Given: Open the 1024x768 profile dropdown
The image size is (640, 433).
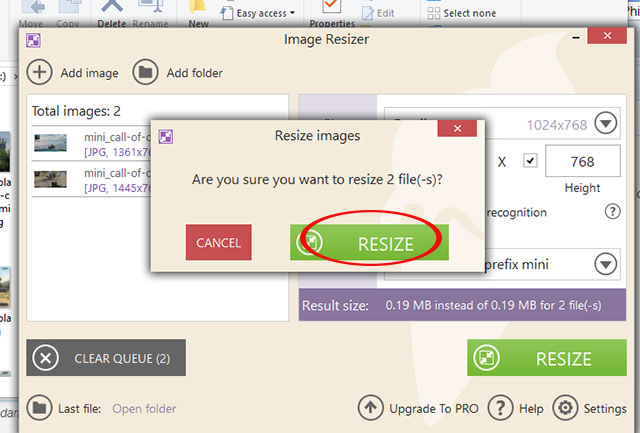Looking at the screenshot, I should tap(605, 123).
